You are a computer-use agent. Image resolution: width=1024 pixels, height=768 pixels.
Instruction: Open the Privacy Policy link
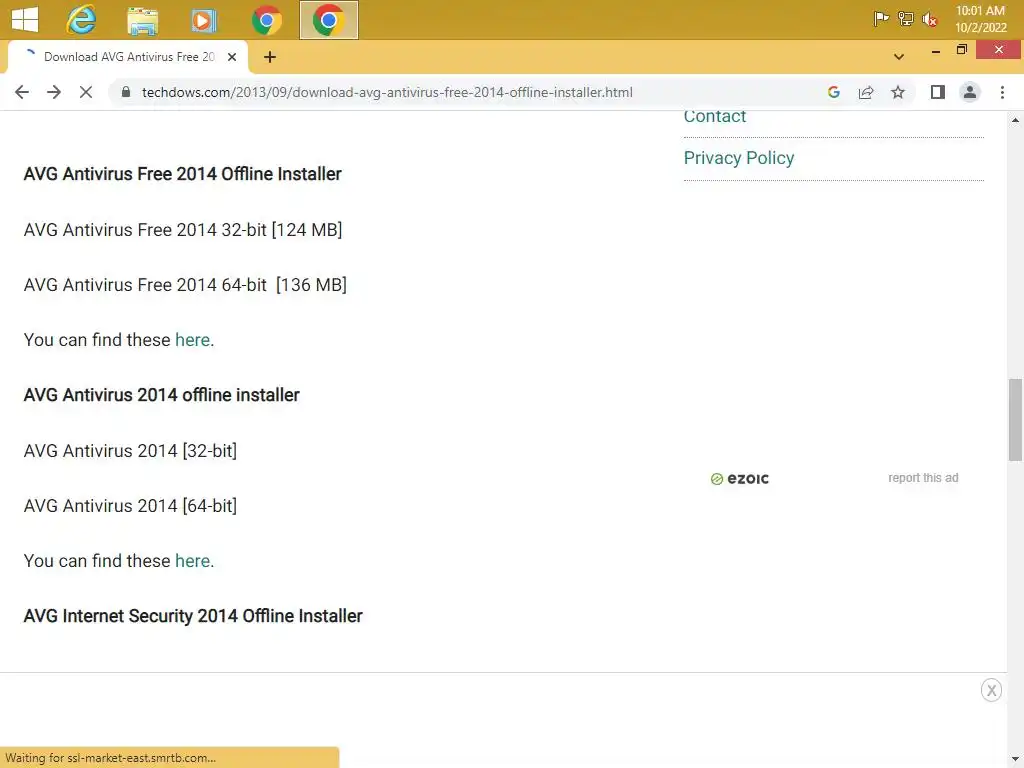(x=739, y=158)
